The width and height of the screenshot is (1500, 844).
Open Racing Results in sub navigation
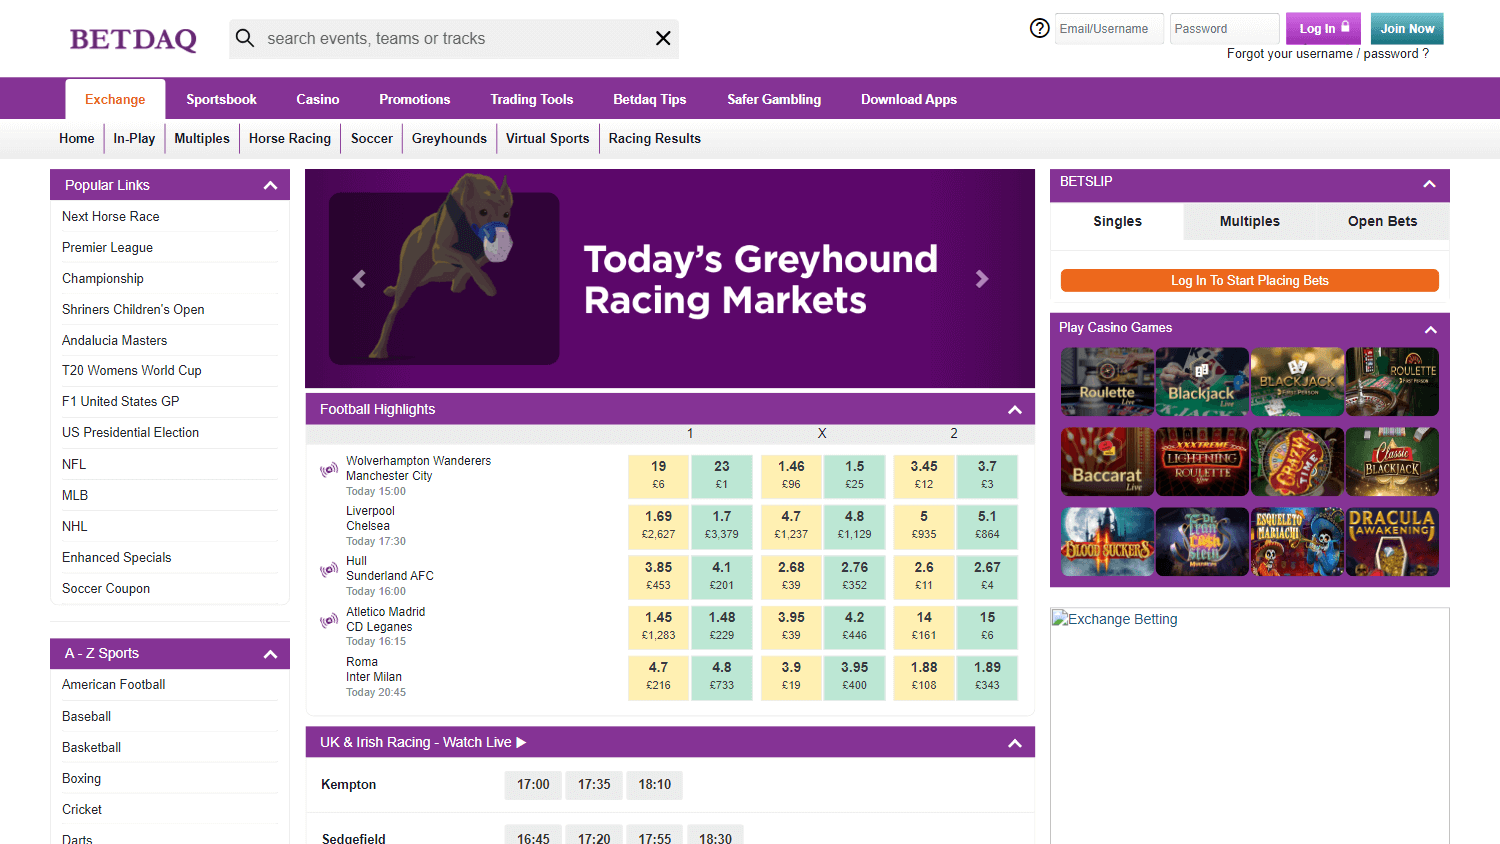tap(655, 138)
